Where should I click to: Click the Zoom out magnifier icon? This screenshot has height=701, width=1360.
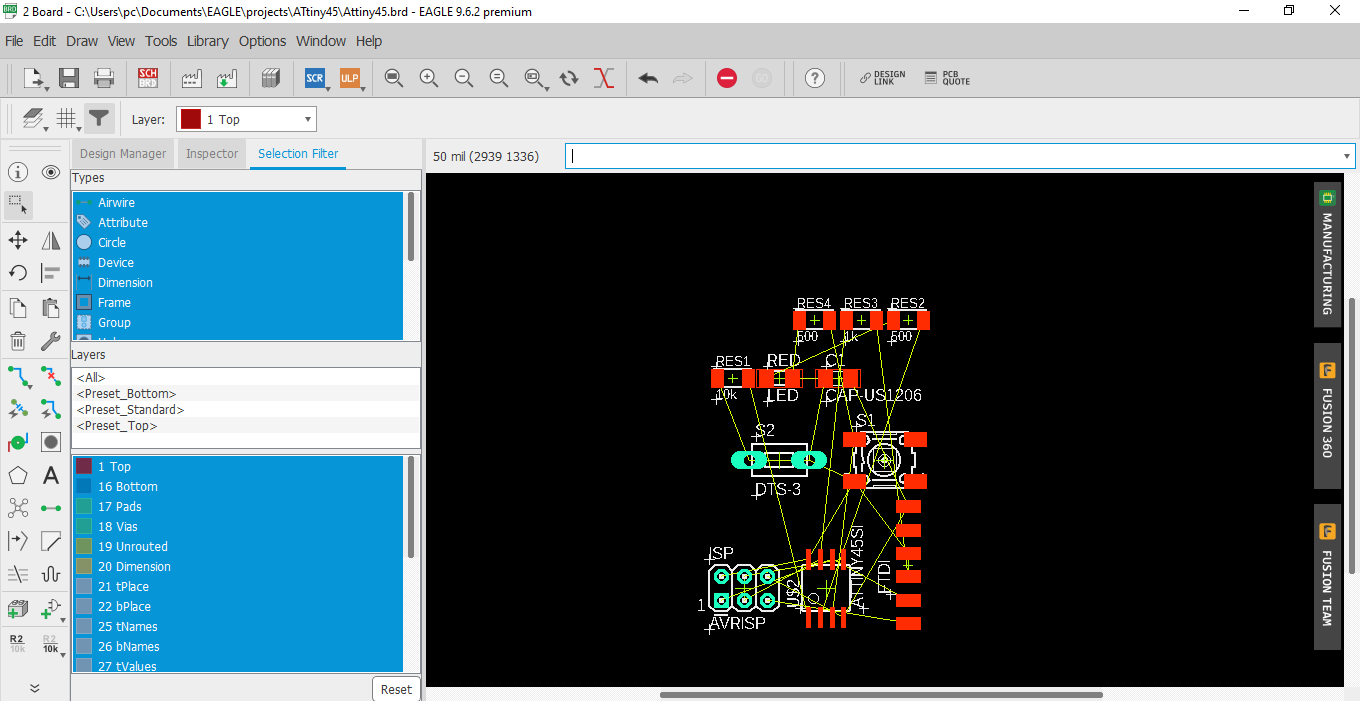[464, 78]
